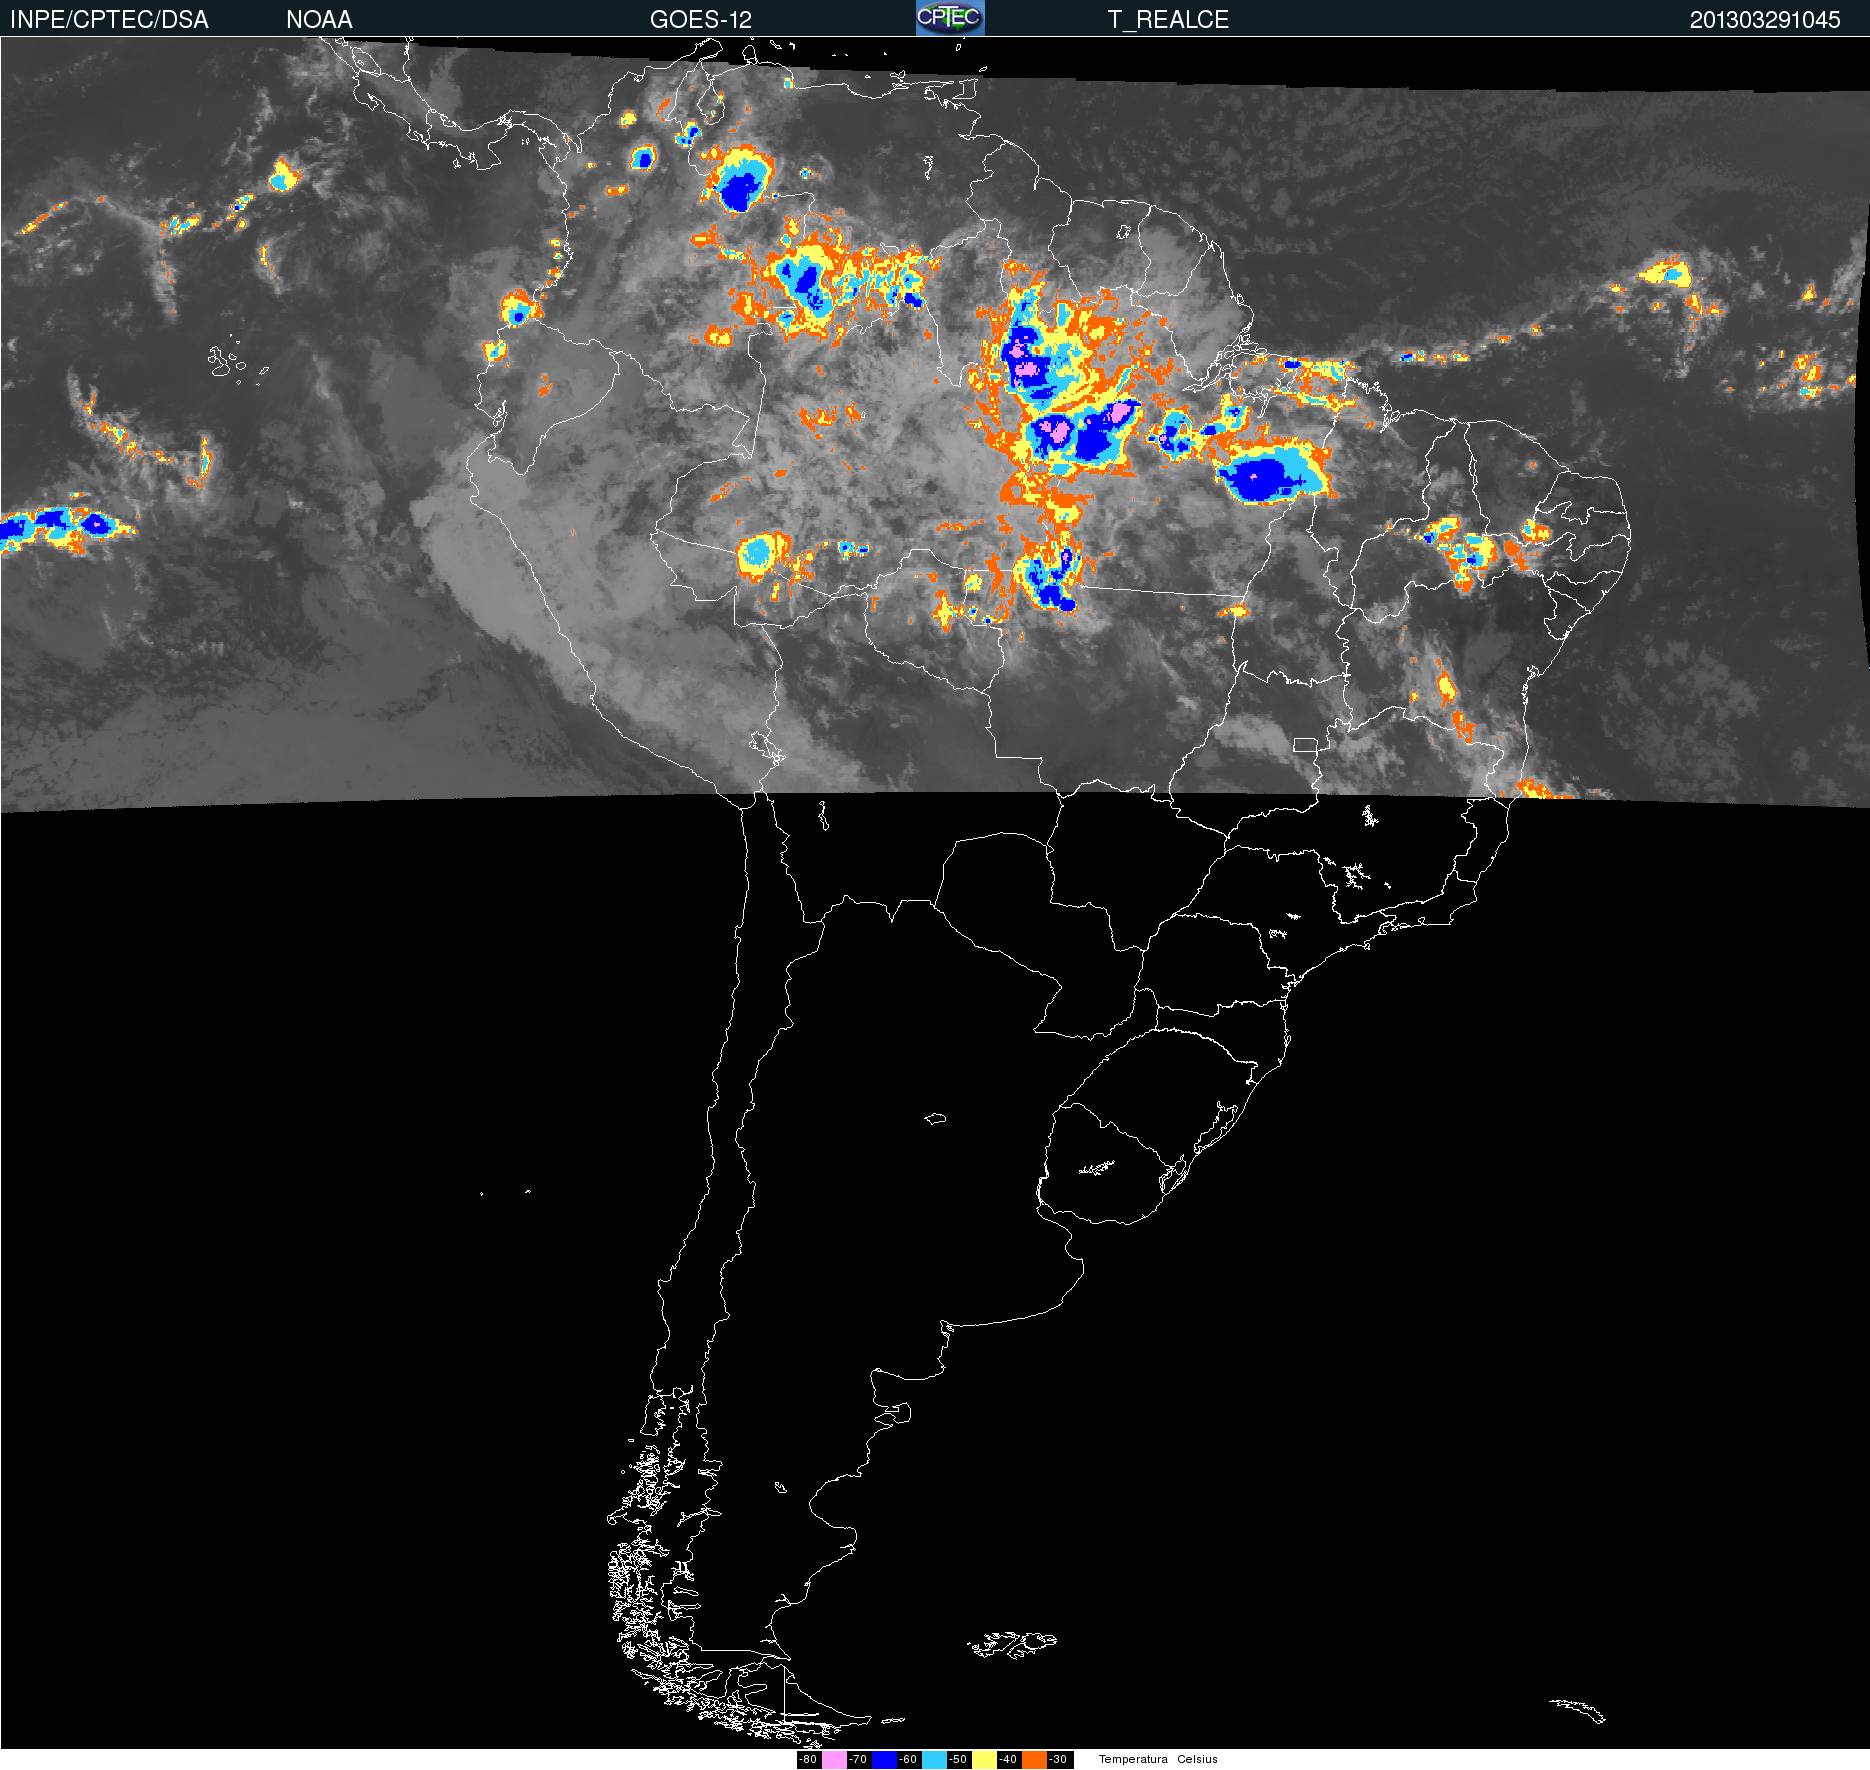Click the yellow legend color swatch
Viewport: 1870px width, 1770px height.
984,1760
